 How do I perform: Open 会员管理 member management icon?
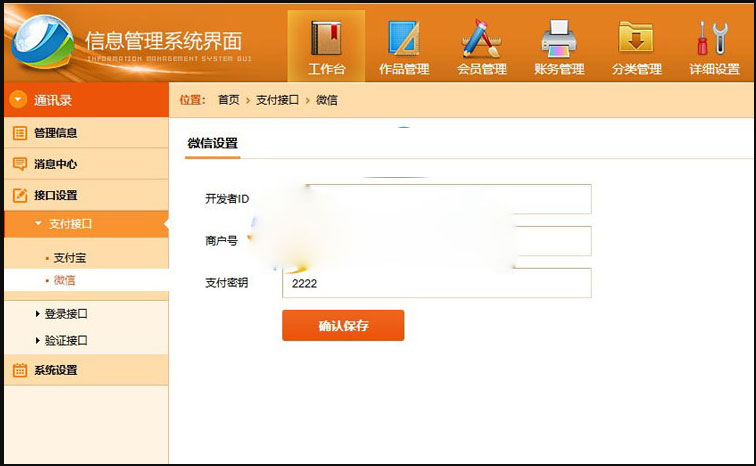pos(481,38)
